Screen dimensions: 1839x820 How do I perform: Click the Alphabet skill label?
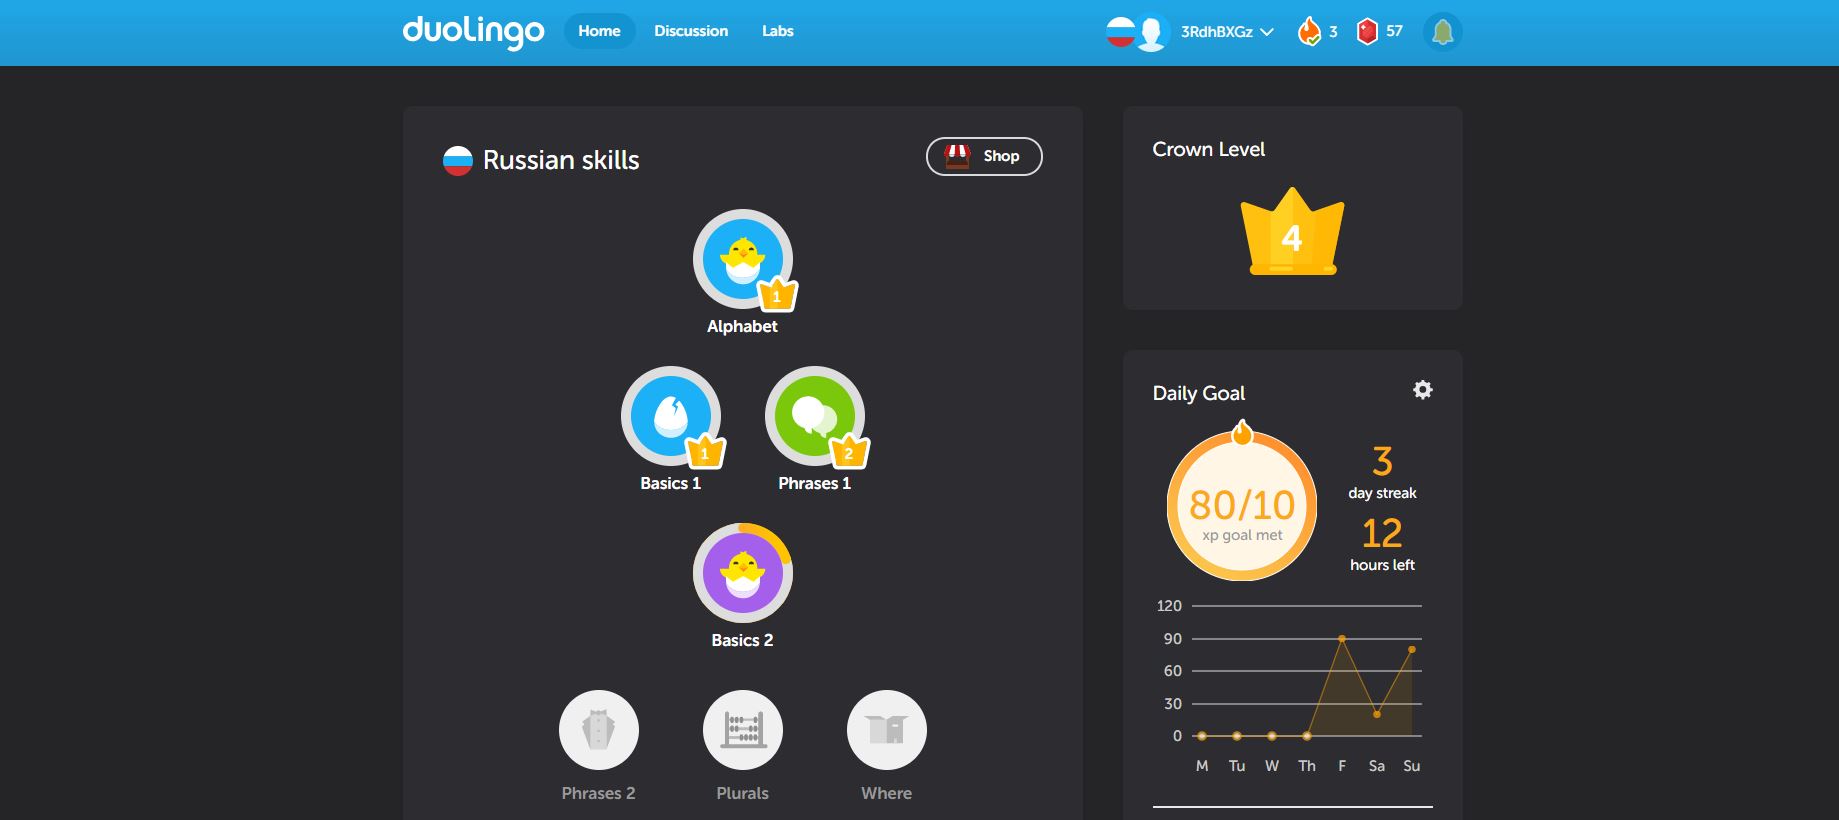(742, 326)
